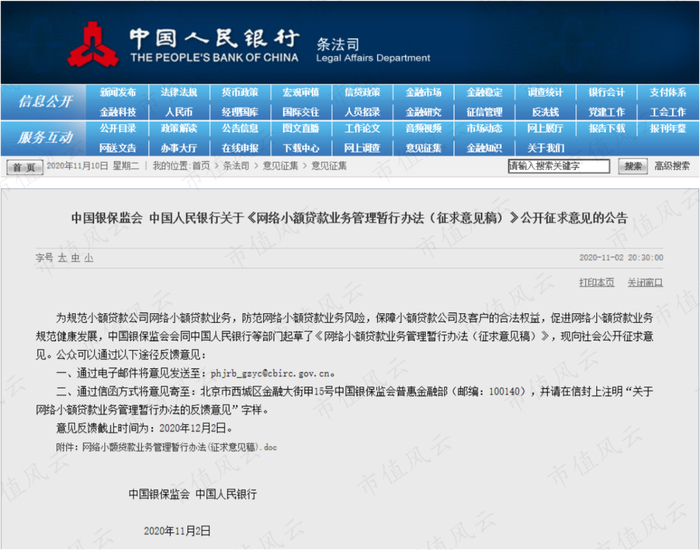Open the 下载中心 page

pos(301,148)
